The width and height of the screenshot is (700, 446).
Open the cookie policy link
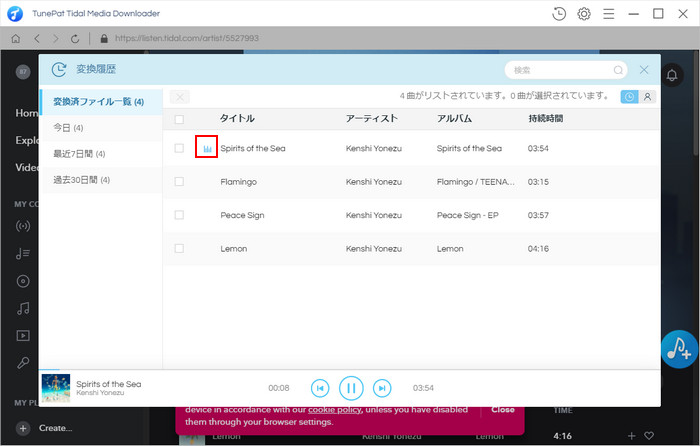pos(334,409)
